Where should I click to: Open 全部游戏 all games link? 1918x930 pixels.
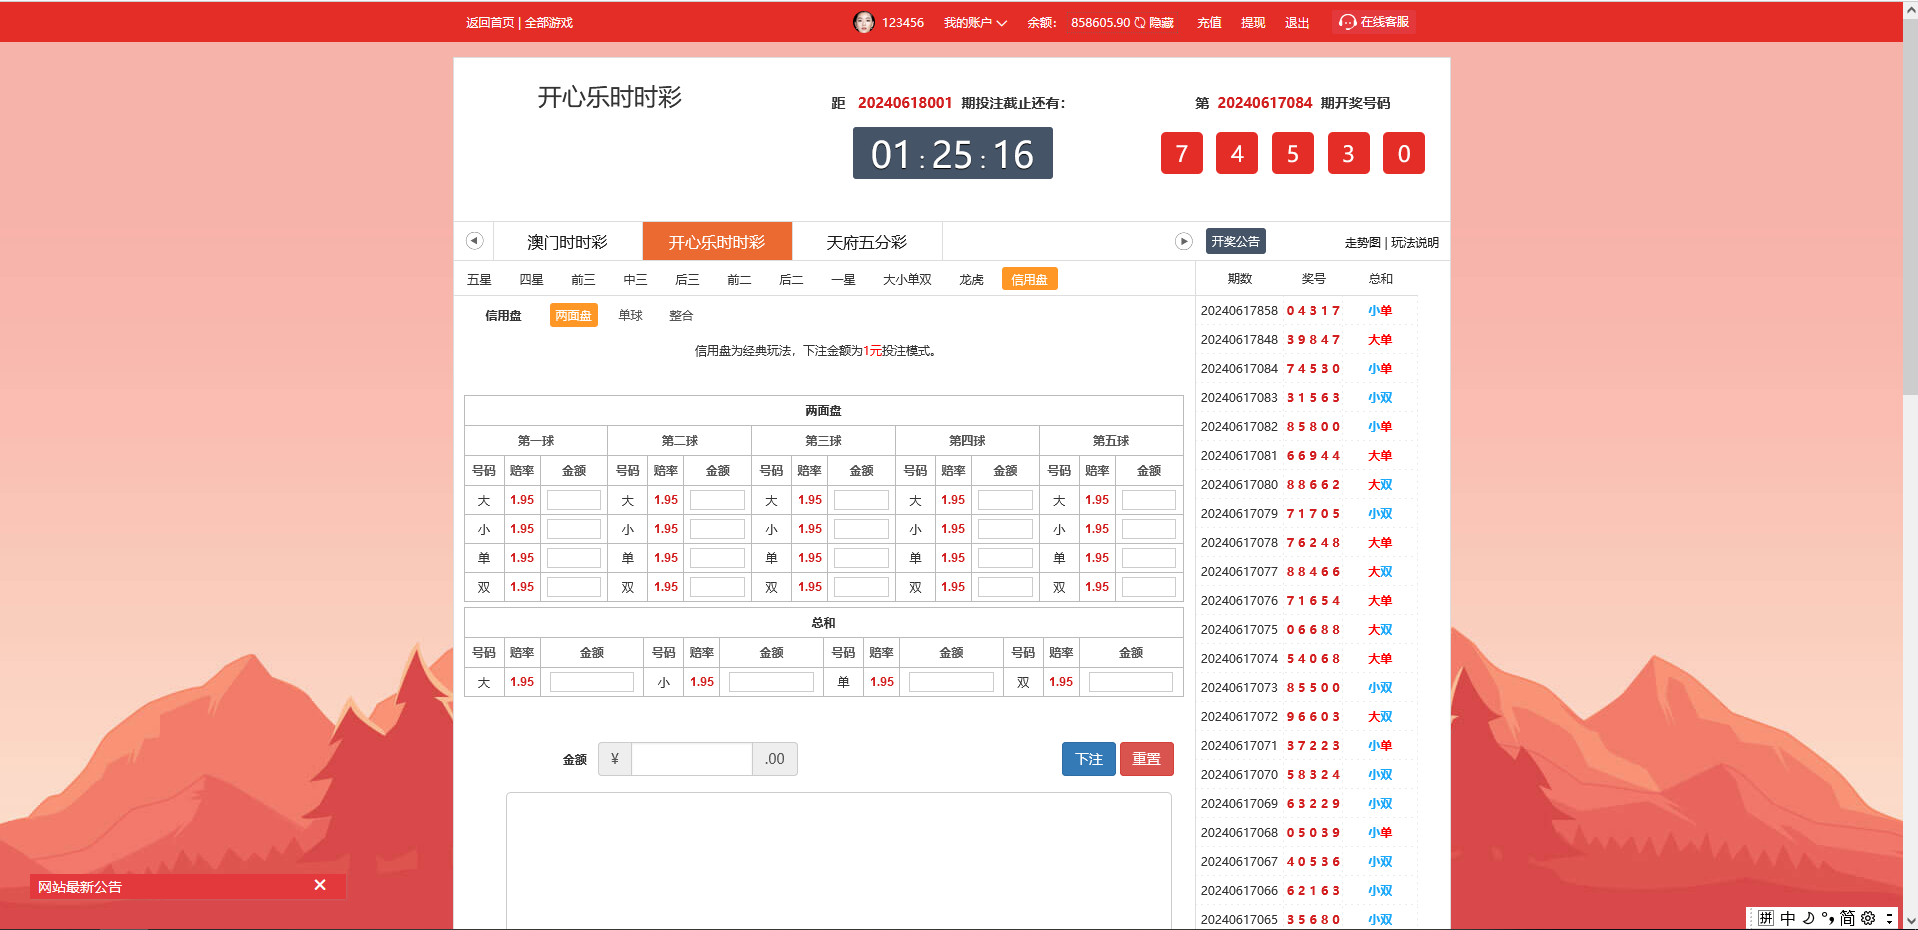549,22
